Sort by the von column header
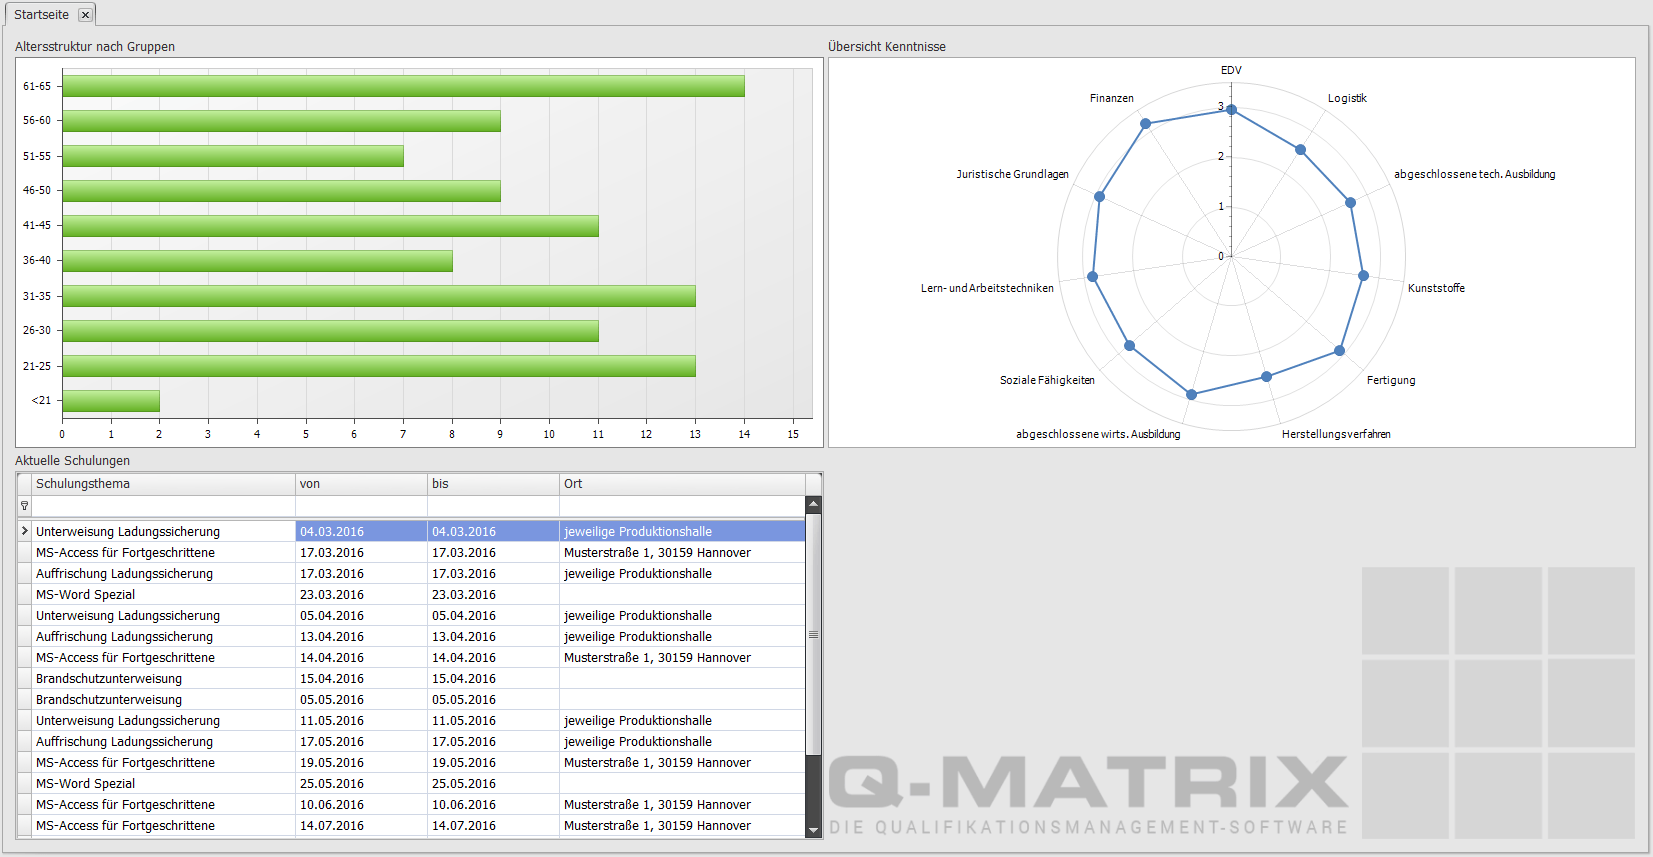The image size is (1653, 857). point(361,484)
